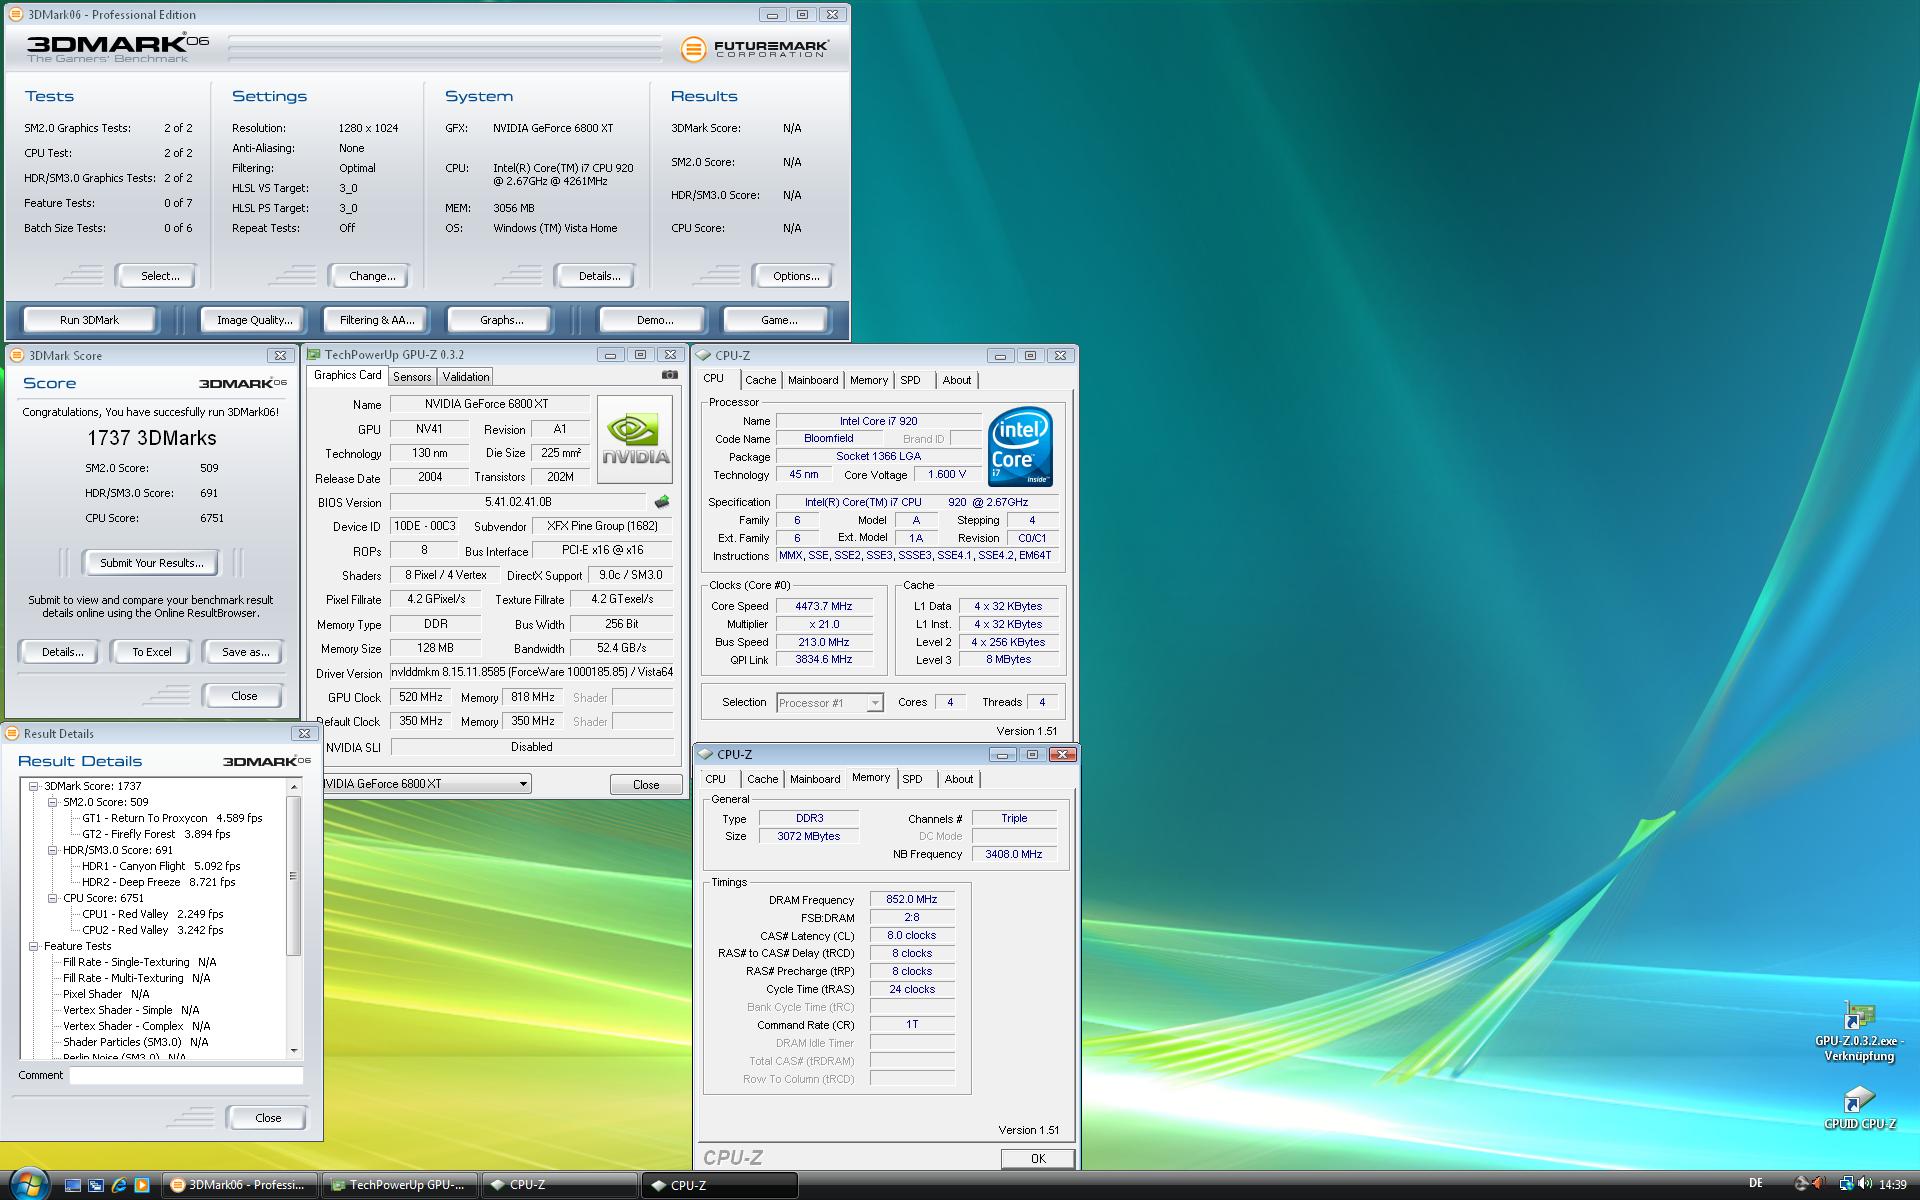This screenshot has height=1200, width=1920.
Task: Click the 14:39 taskbar clock
Action: point(1893,1185)
